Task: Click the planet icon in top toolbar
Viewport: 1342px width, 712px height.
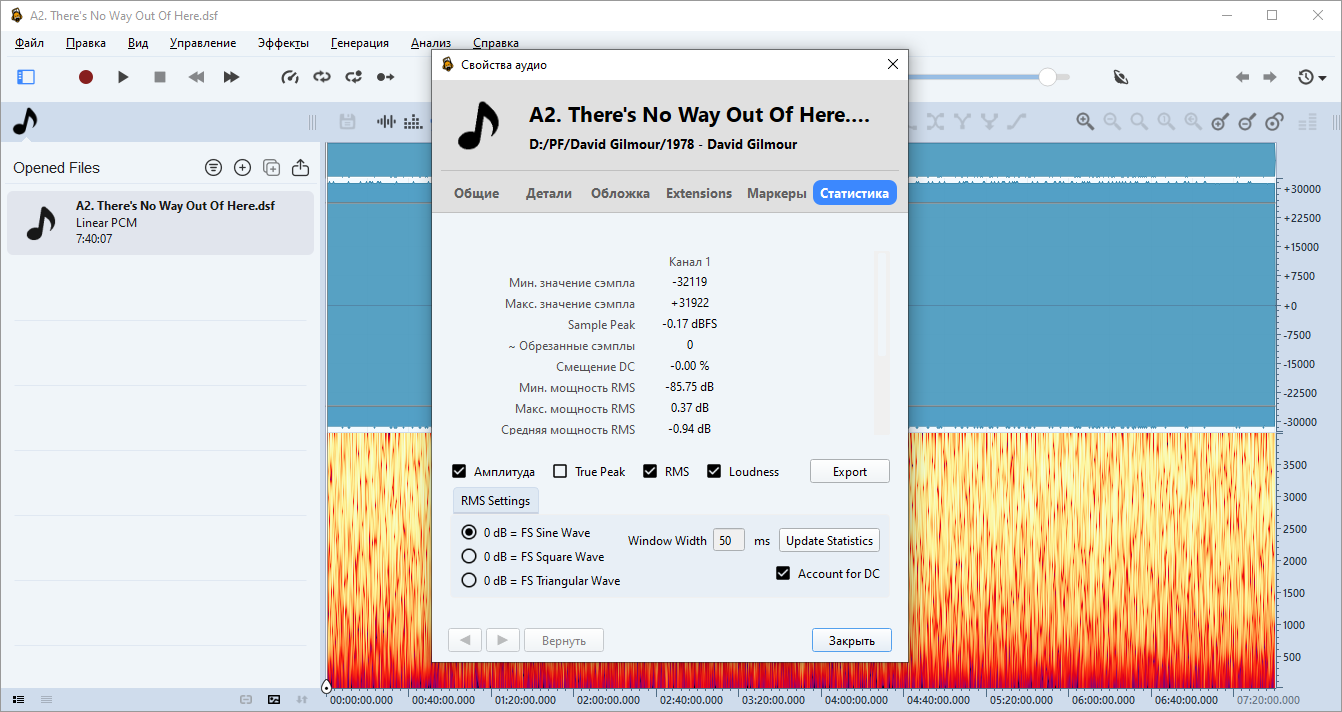Action: coord(1121,76)
